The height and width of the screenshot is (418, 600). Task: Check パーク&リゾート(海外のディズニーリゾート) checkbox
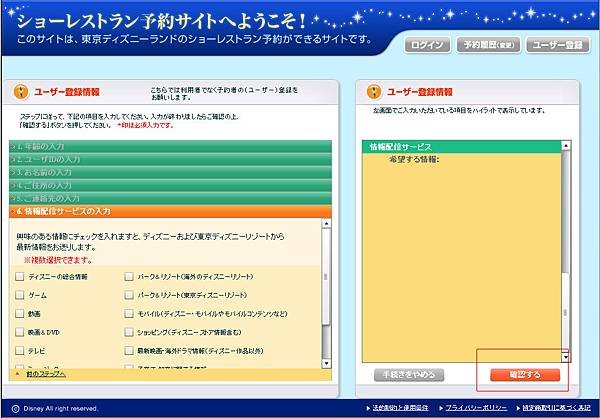[129, 276]
